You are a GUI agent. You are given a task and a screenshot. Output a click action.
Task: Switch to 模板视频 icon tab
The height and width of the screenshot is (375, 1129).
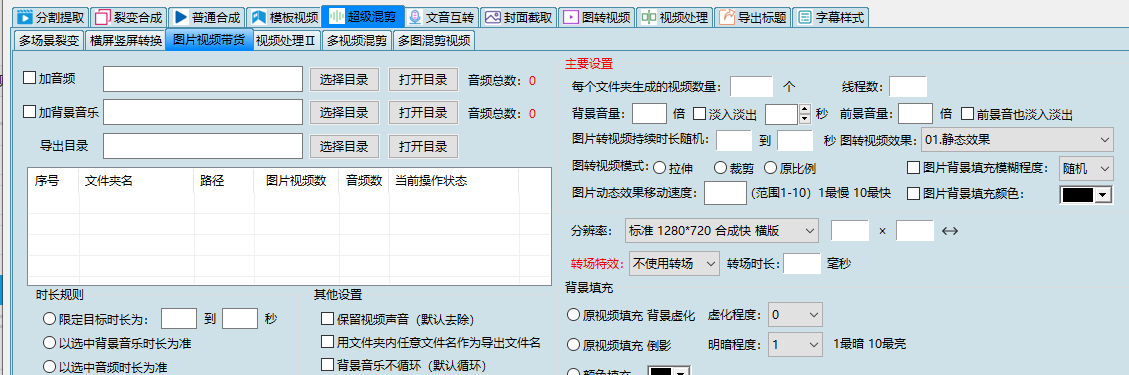tap(258, 17)
